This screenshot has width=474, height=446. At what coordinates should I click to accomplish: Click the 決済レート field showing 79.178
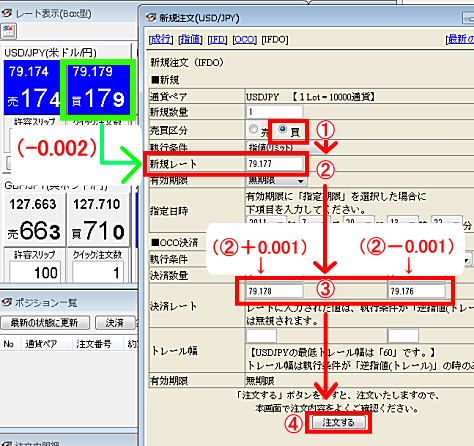click(x=275, y=291)
